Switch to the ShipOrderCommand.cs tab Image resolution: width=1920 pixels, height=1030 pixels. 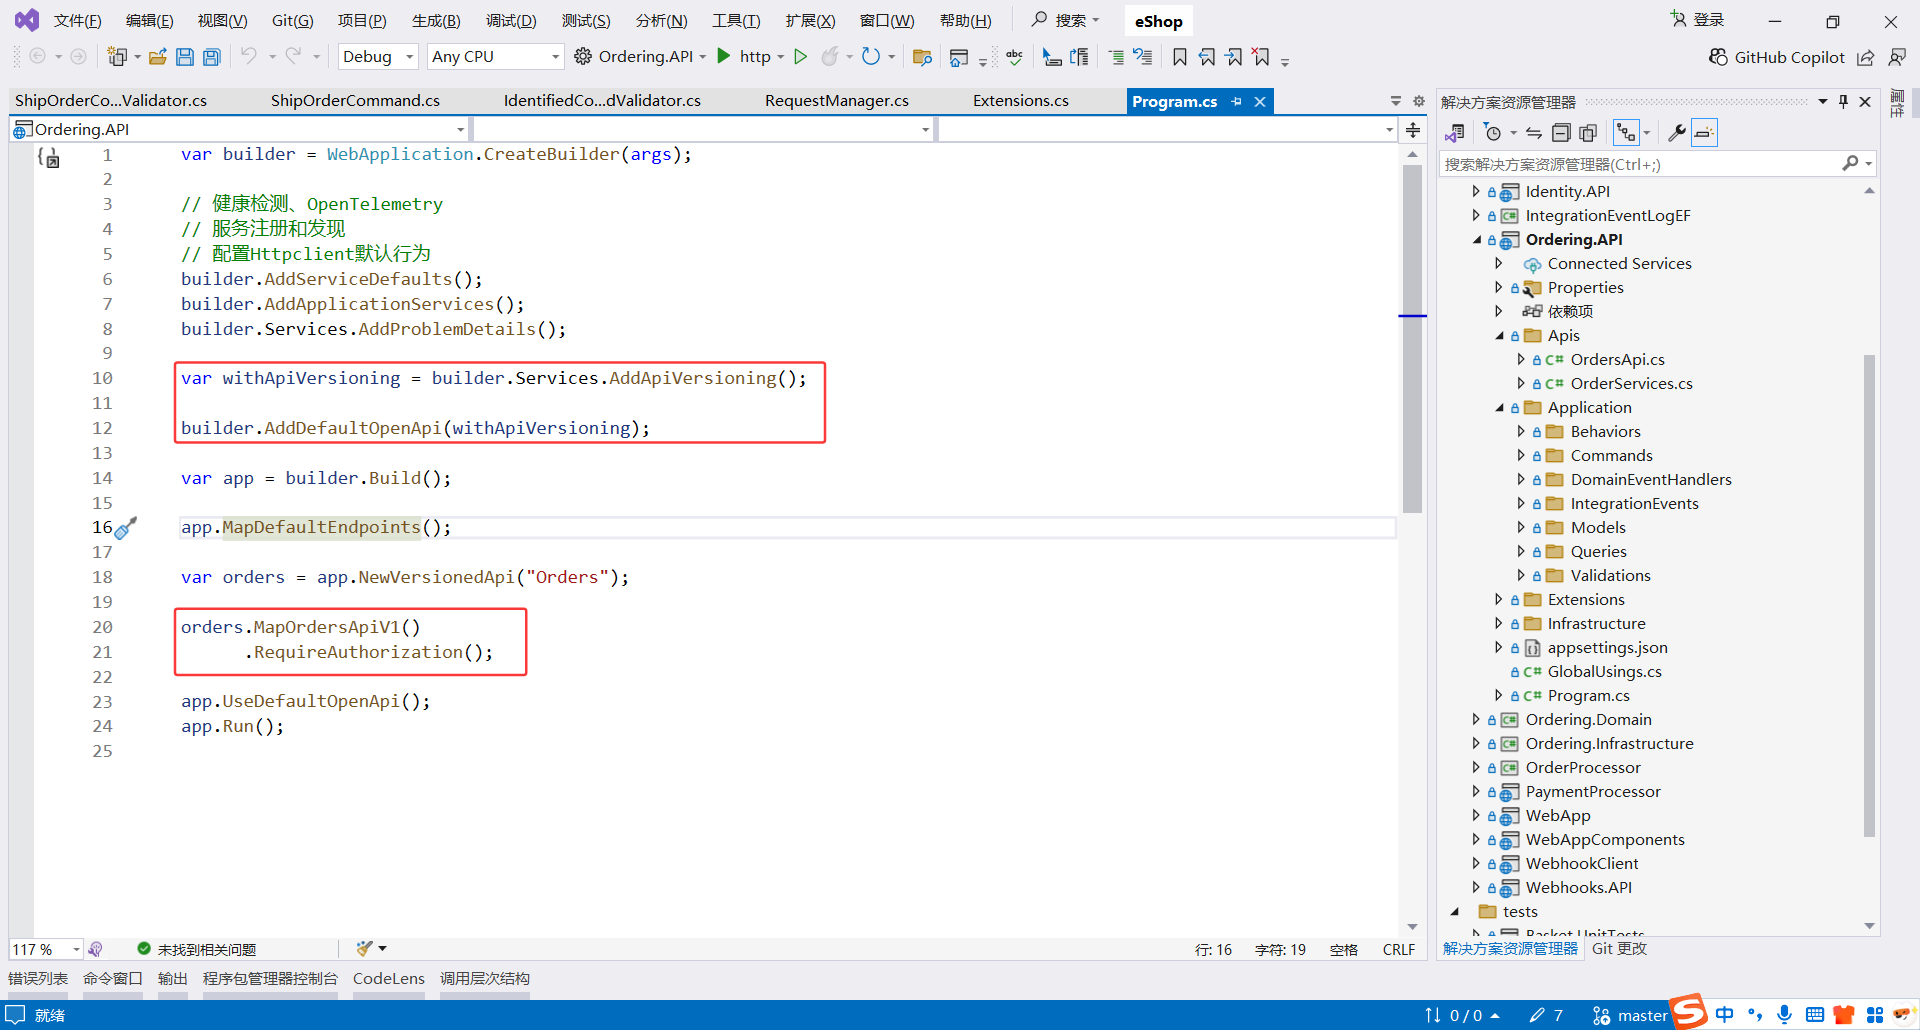coord(355,101)
